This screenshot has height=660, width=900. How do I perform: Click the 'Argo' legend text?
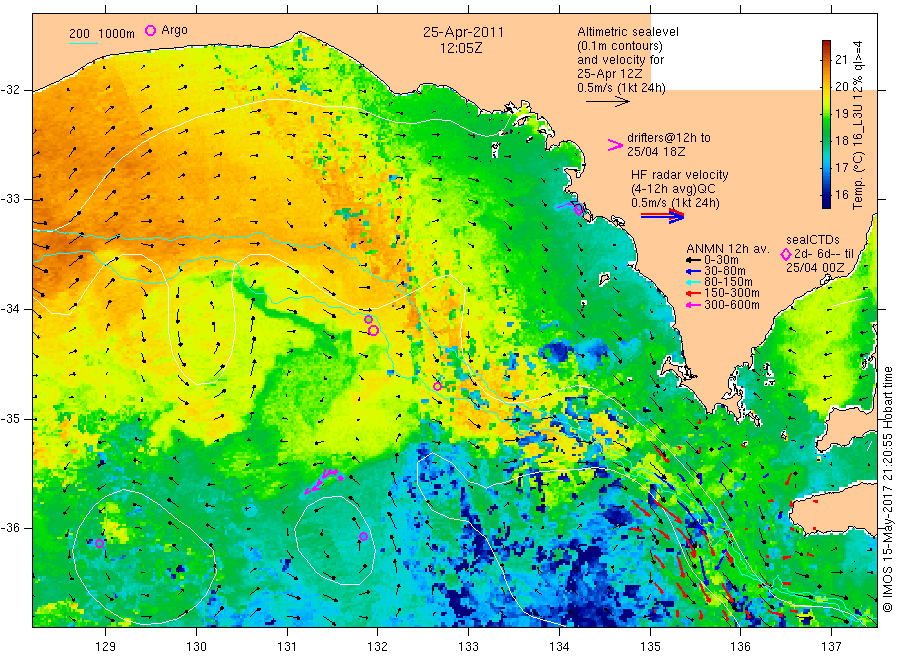point(174,30)
